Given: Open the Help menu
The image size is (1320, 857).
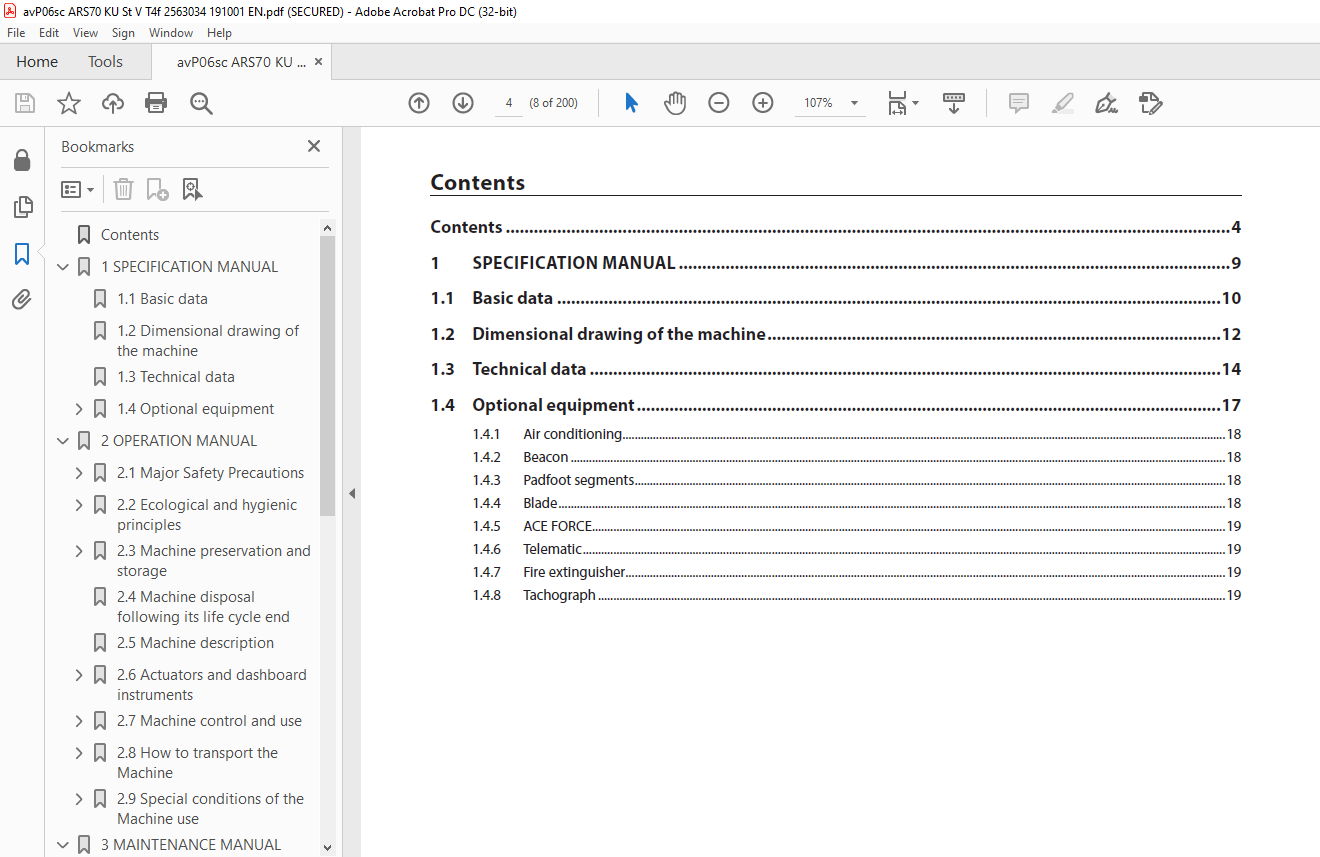Looking at the screenshot, I should pos(219,33).
